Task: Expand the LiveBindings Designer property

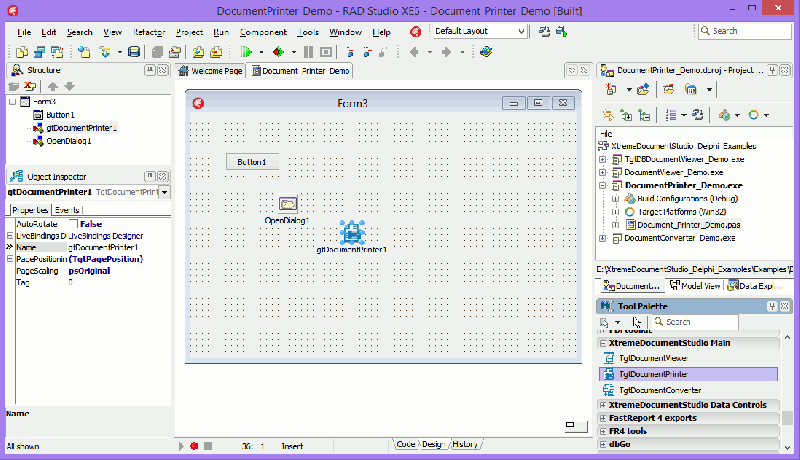Action: (x=10, y=236)
